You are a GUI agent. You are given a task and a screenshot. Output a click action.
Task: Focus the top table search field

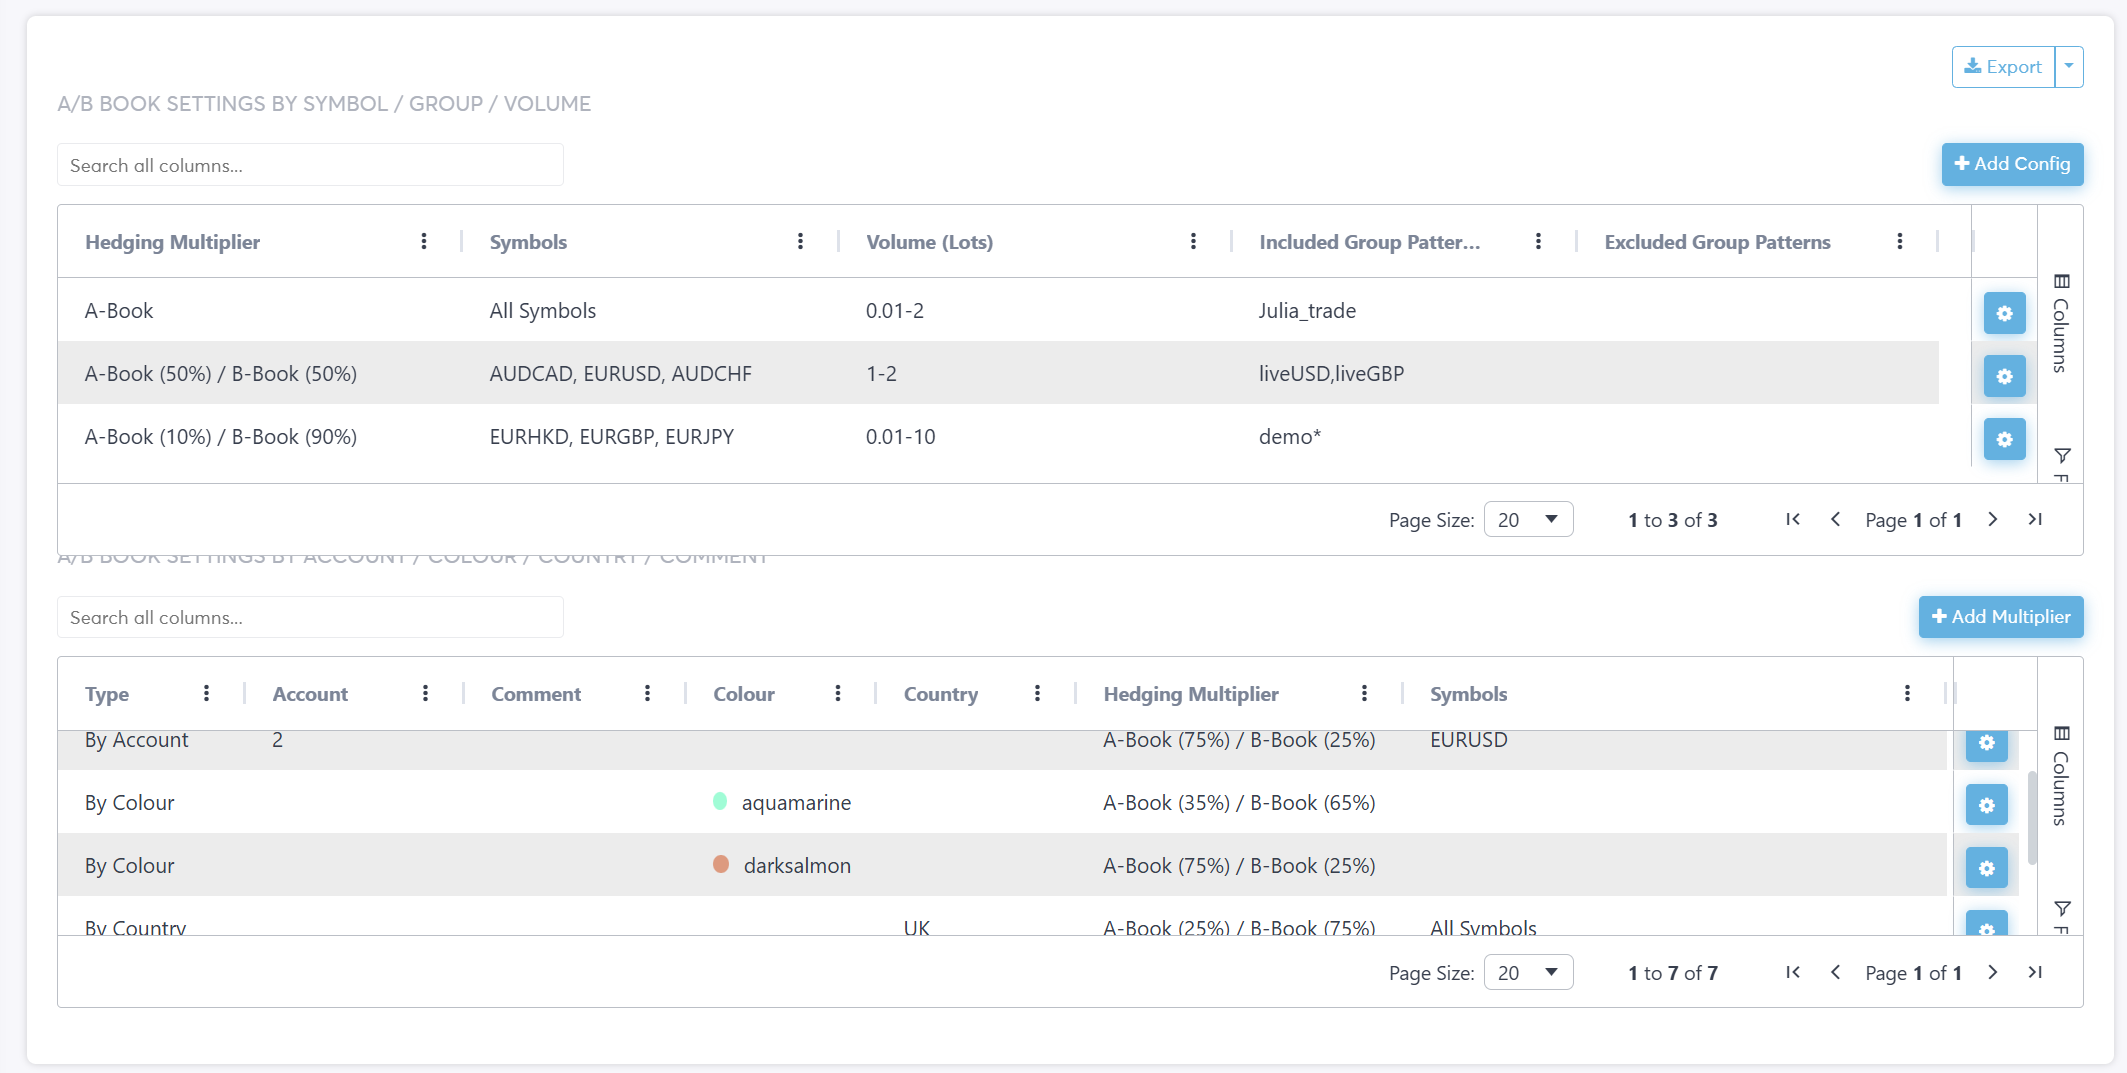[310, 165]
